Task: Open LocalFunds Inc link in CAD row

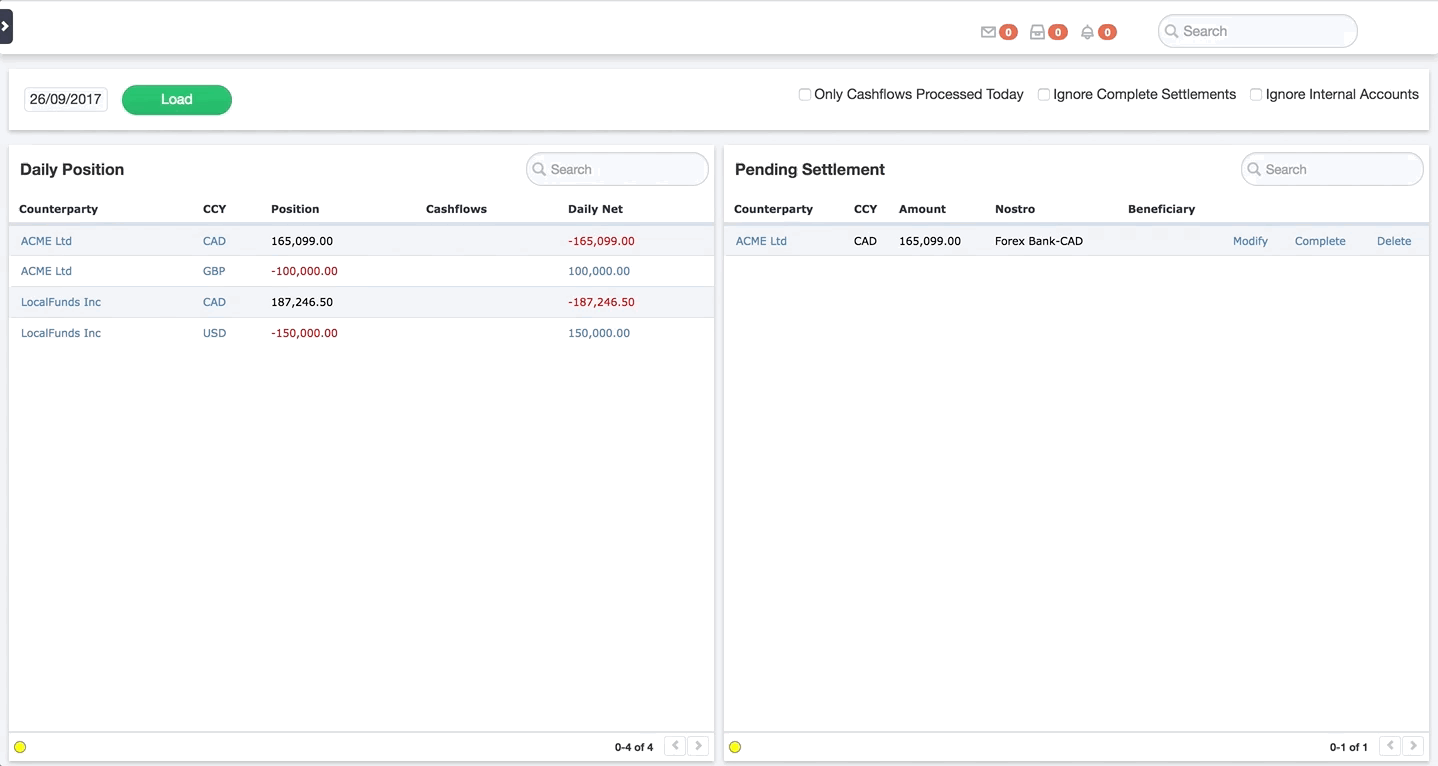Action: 61,302
